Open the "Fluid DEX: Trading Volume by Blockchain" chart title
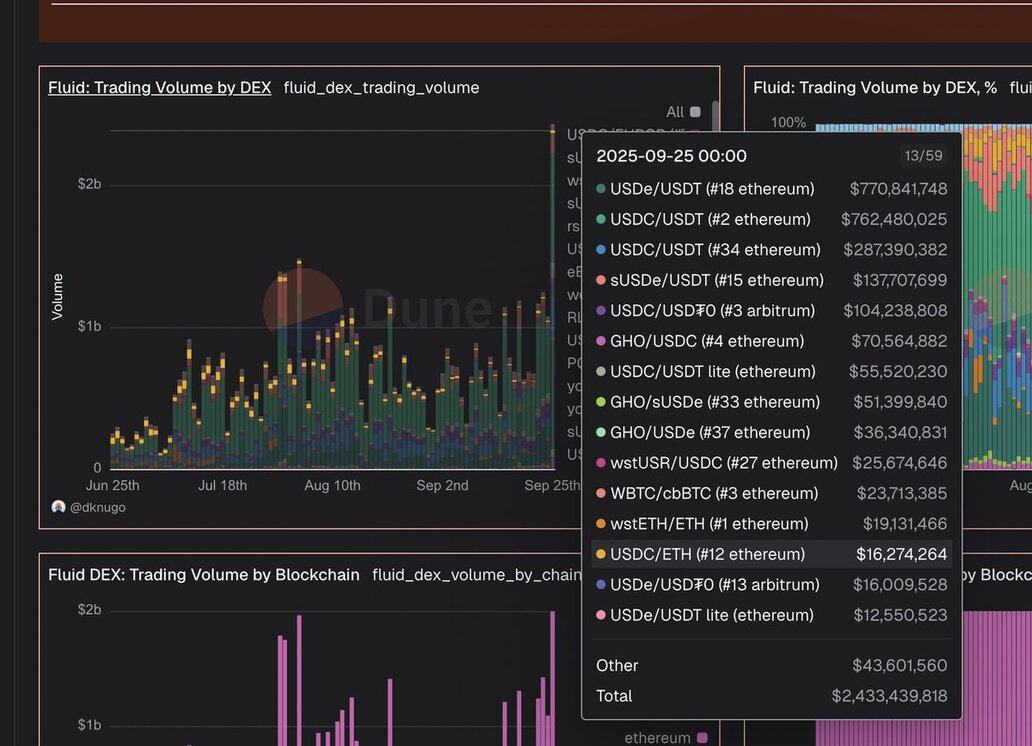The height and width of the screenshot is (746, 1032). (x=204, y=575)
